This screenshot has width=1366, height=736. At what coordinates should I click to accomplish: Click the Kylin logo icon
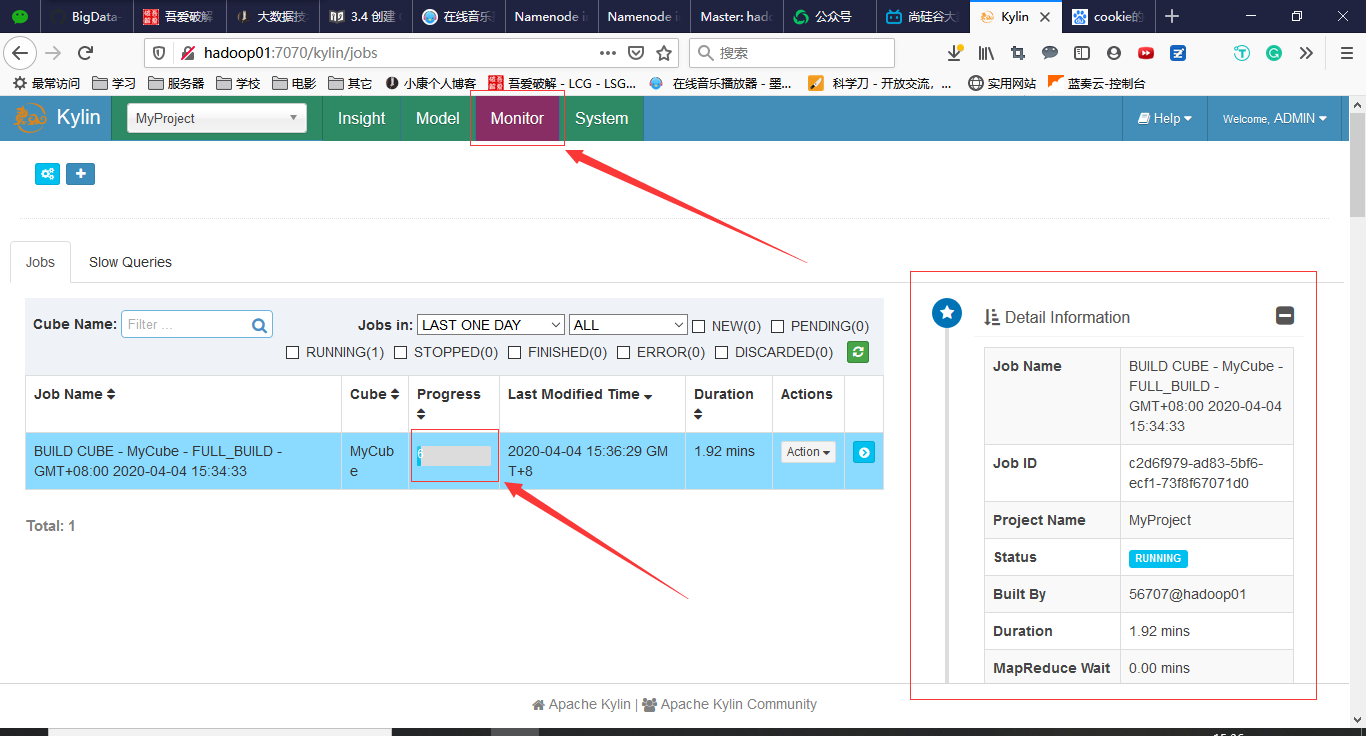31,118
